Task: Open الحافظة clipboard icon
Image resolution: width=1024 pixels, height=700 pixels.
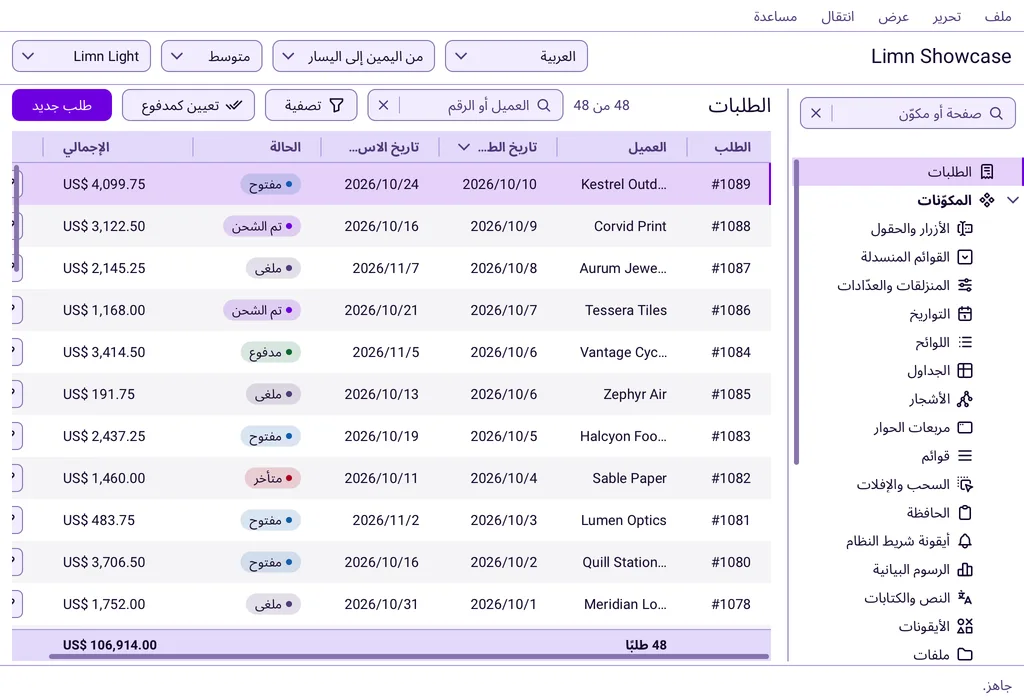Action: (x=965, y=513)
